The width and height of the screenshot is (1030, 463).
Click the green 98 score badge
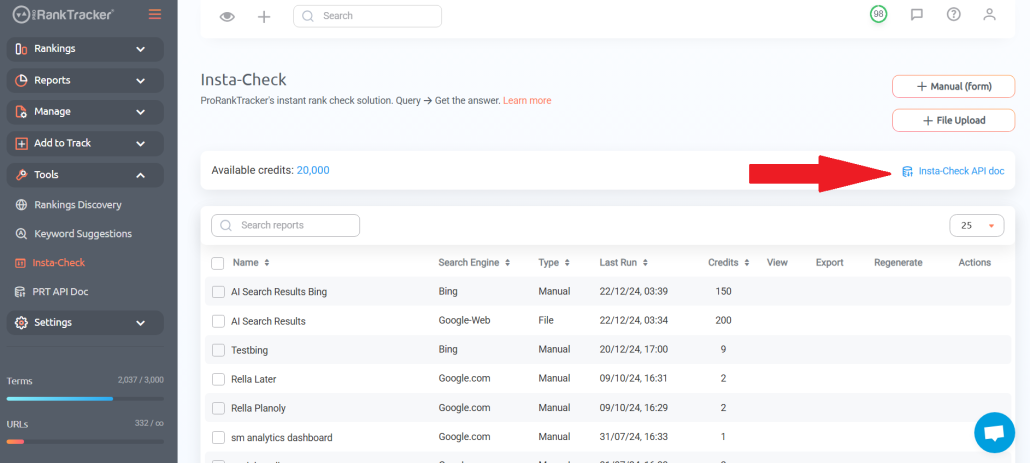(x=878, y=14)
